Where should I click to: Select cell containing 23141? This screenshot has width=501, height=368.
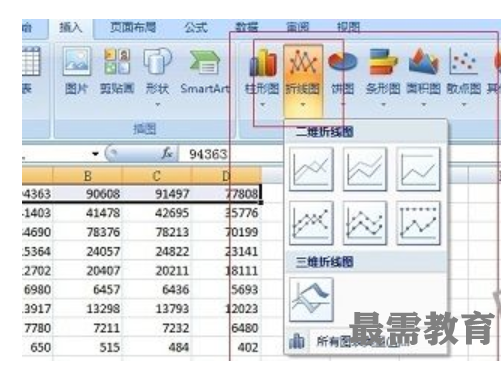(x=226, y=251)
